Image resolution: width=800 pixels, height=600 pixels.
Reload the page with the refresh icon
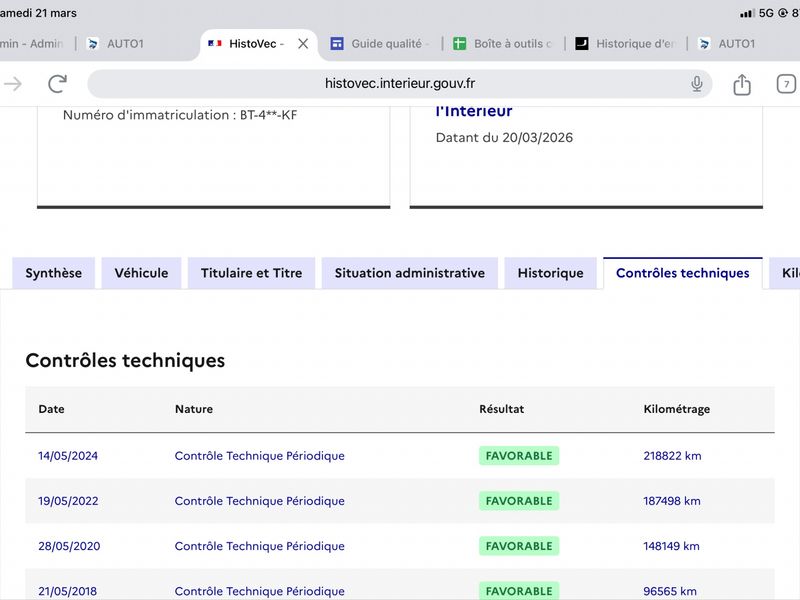click(57, 84)
